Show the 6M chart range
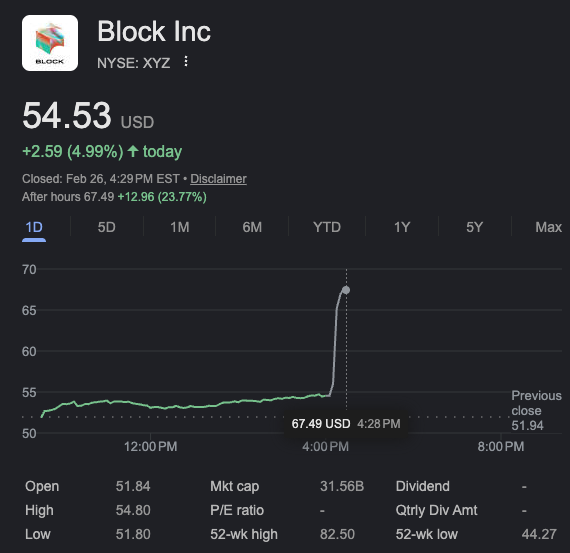 [x=252, y=227]
